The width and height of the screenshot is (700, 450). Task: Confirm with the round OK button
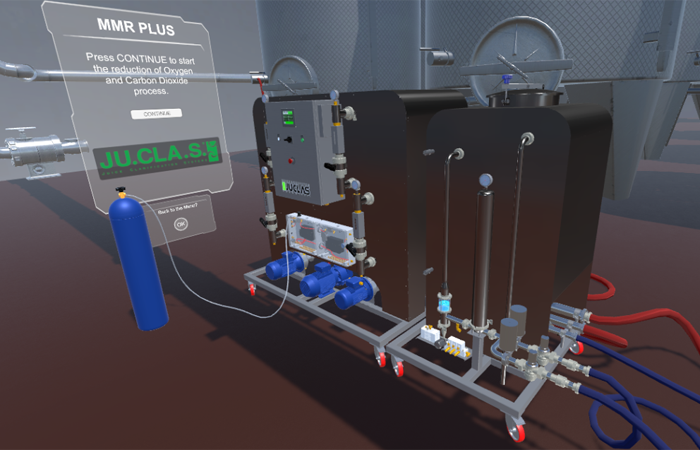pyautogui.click(x=180, y=224)
